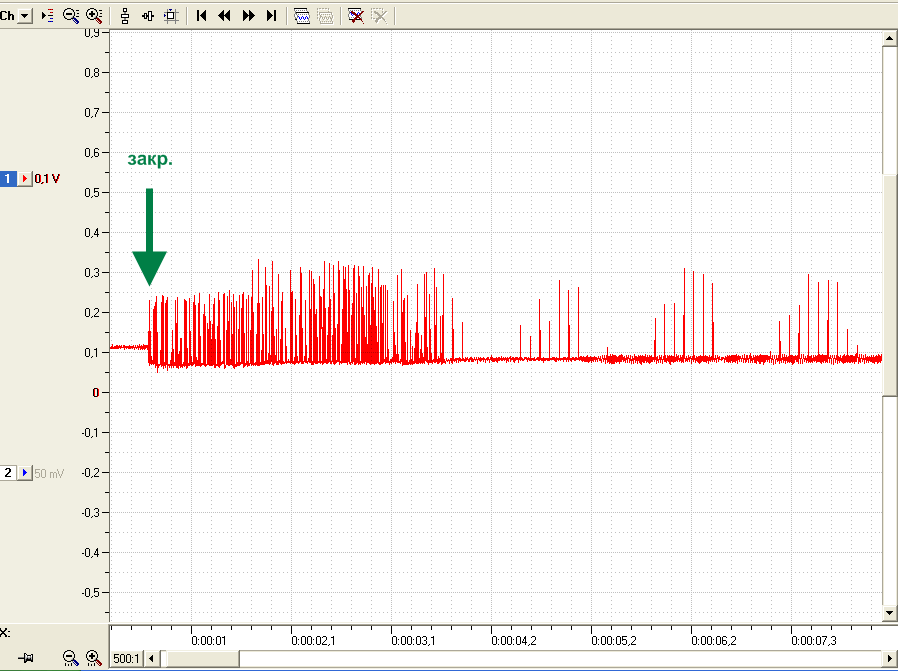This screenshot has width=898, height=671.
Task: Click the 0:00:04,2 time axis label
Action: click(x=514, y=640)
